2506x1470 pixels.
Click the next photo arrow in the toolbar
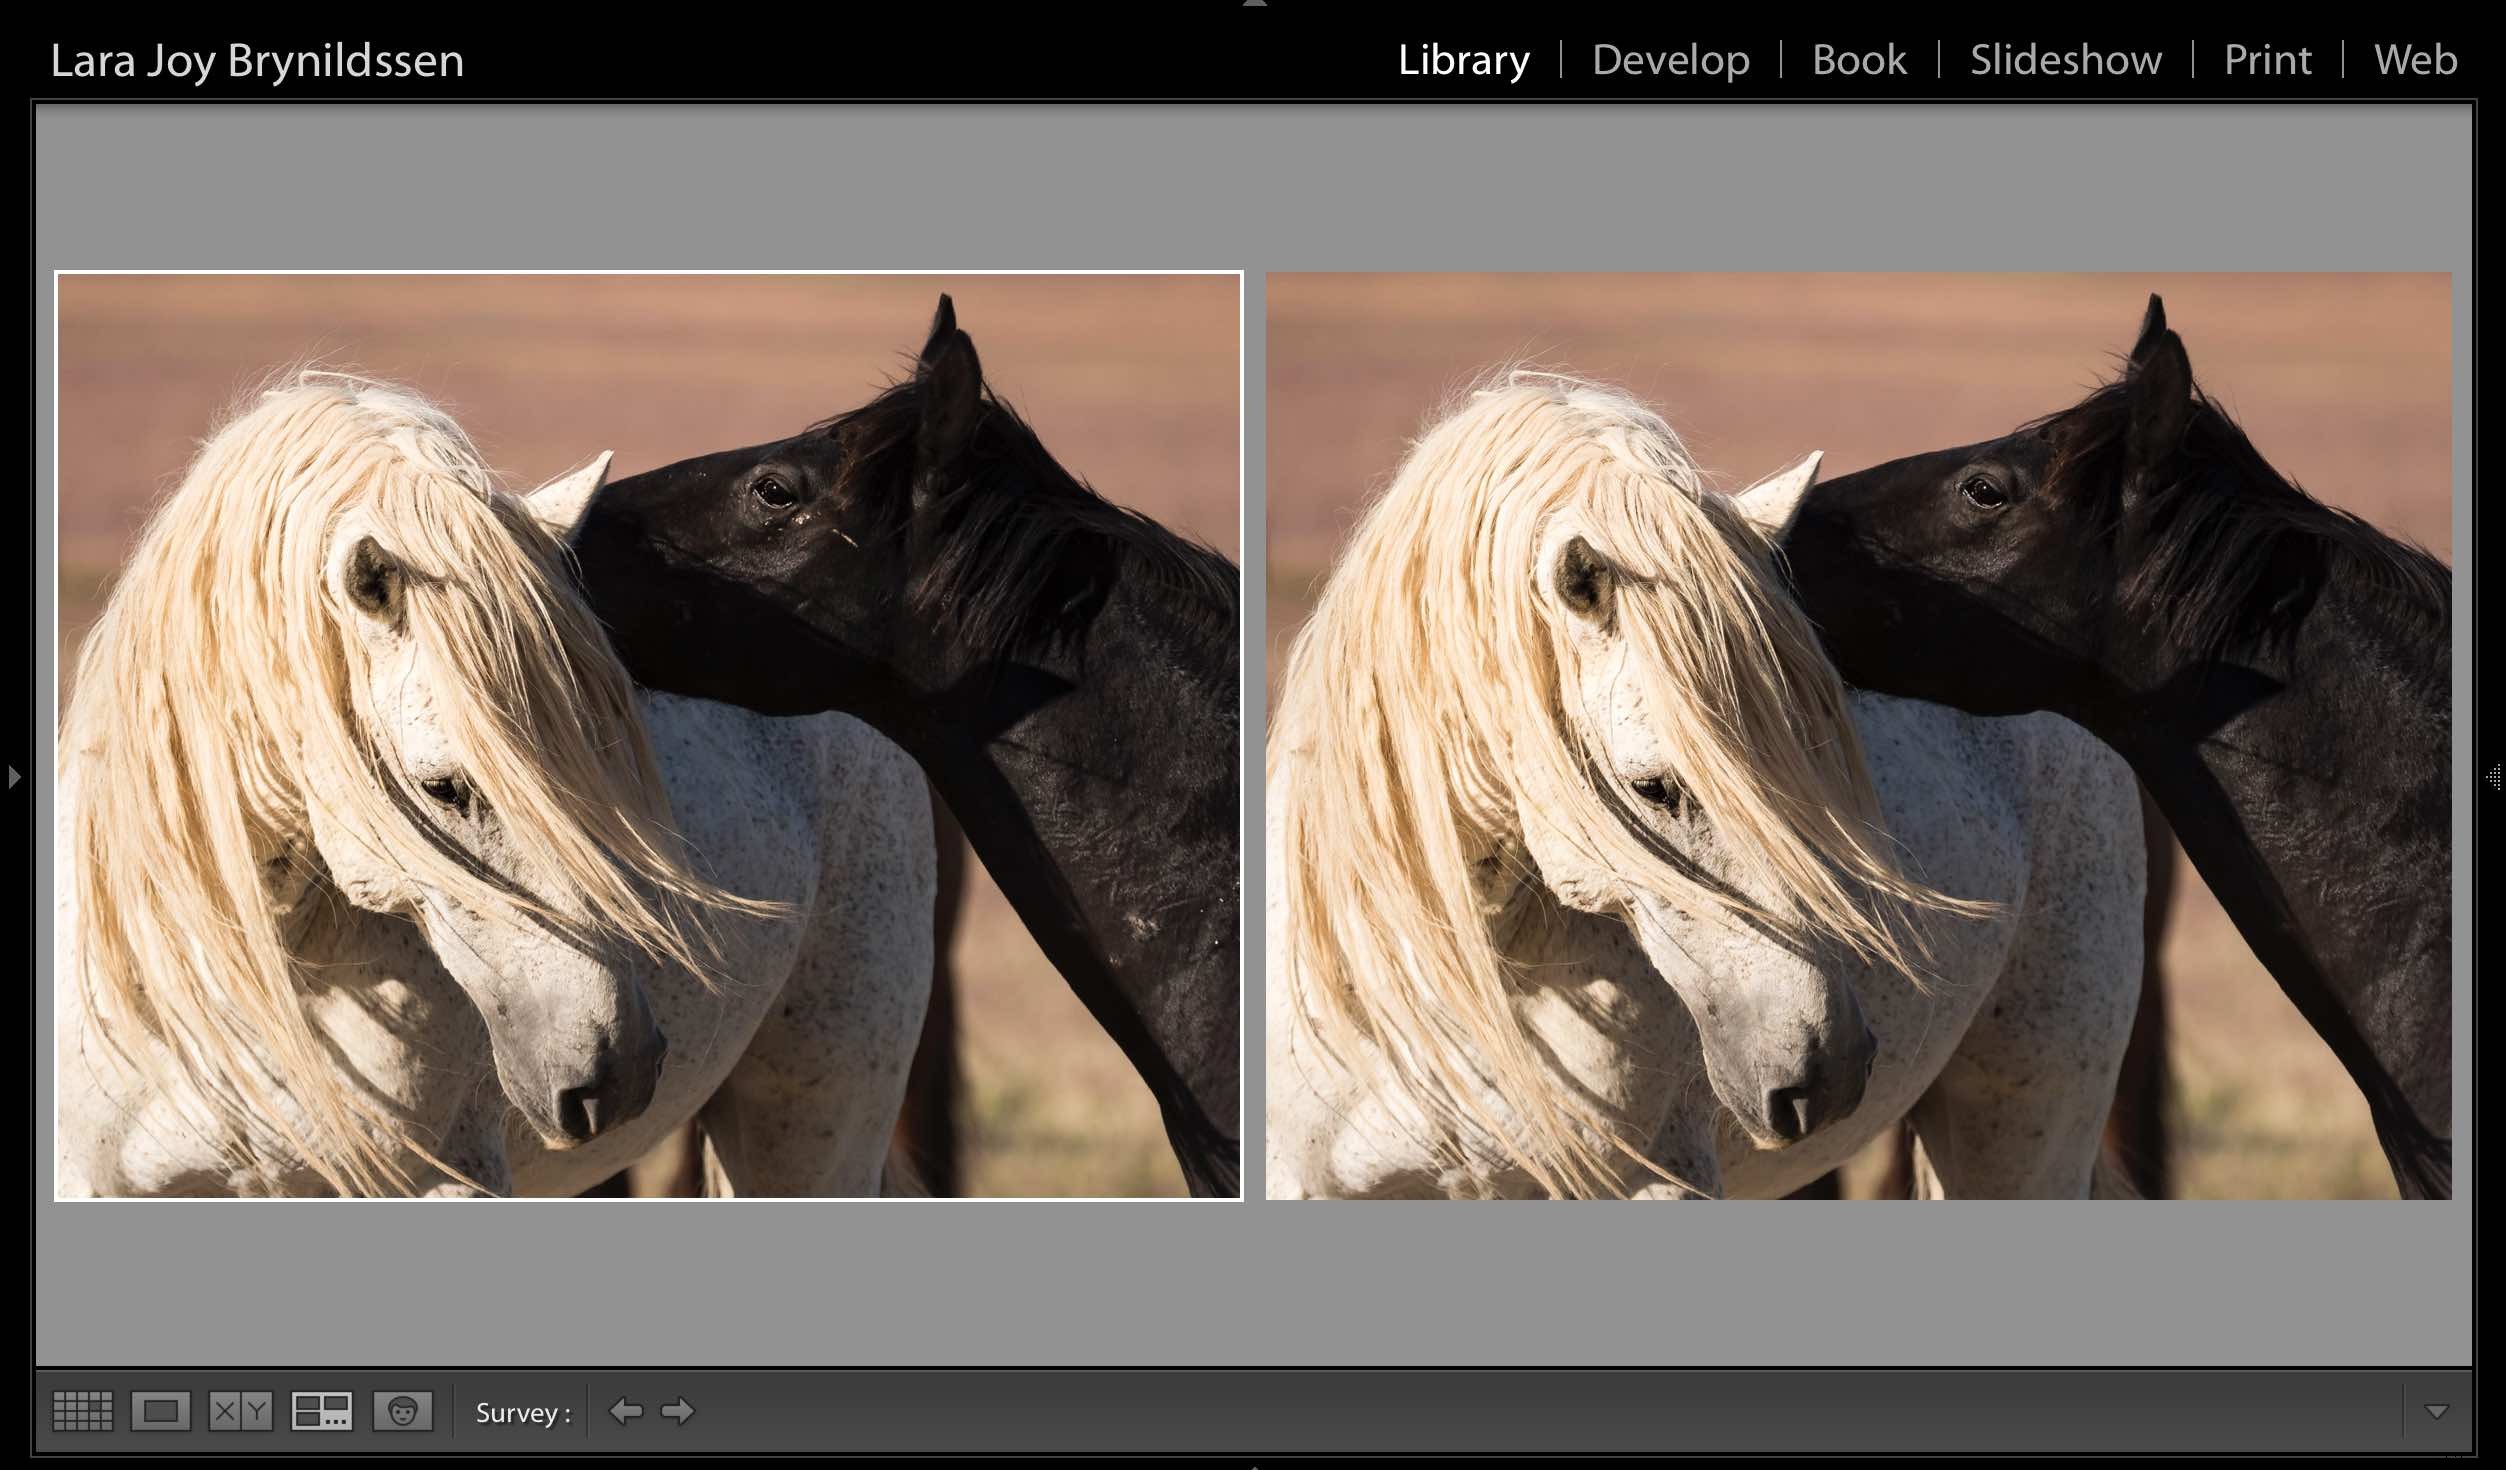point(678,1411)
